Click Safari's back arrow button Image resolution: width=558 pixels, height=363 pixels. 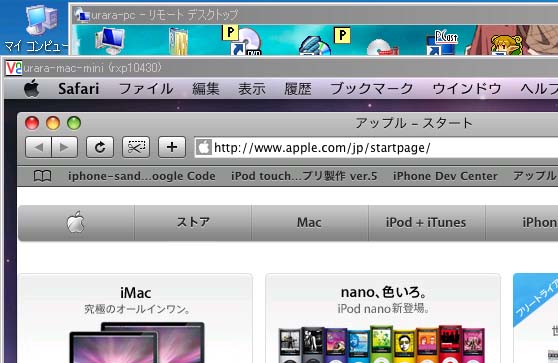click(x=38, y=147)
